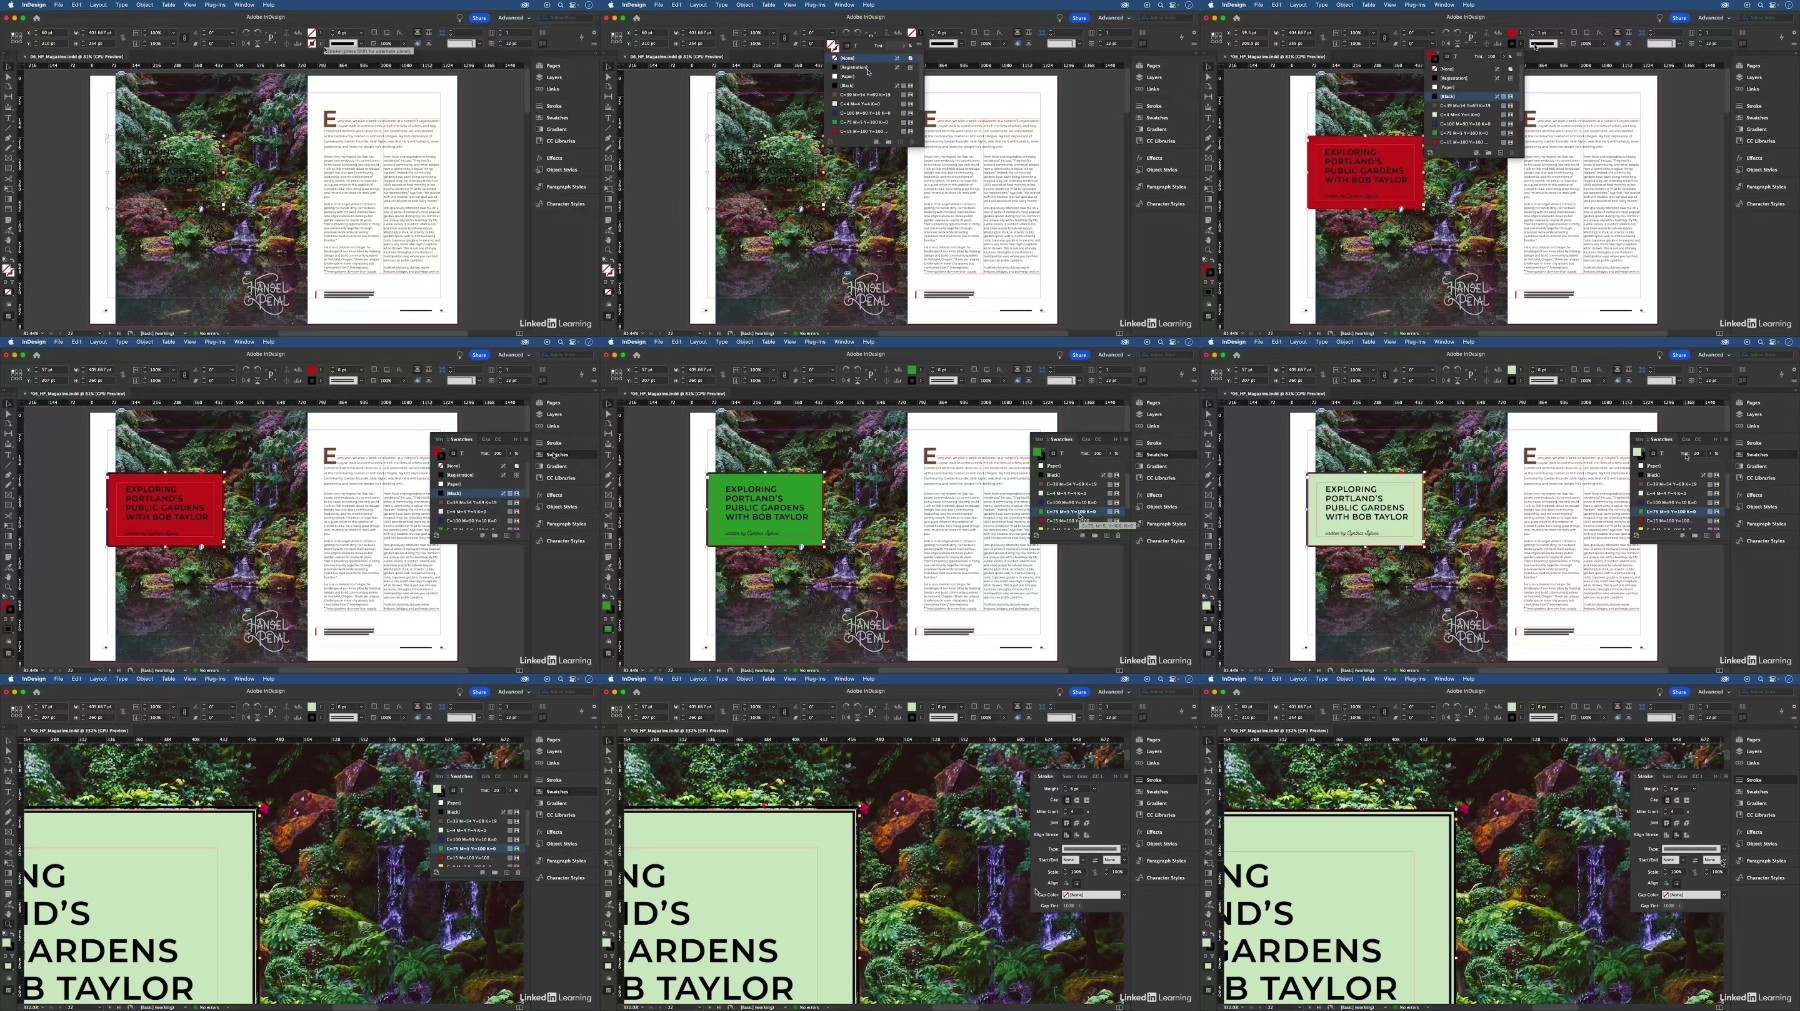Open Window menu above the bright green box document
This screenshot has height=1011, width=1800.
(x=844, y=341)
